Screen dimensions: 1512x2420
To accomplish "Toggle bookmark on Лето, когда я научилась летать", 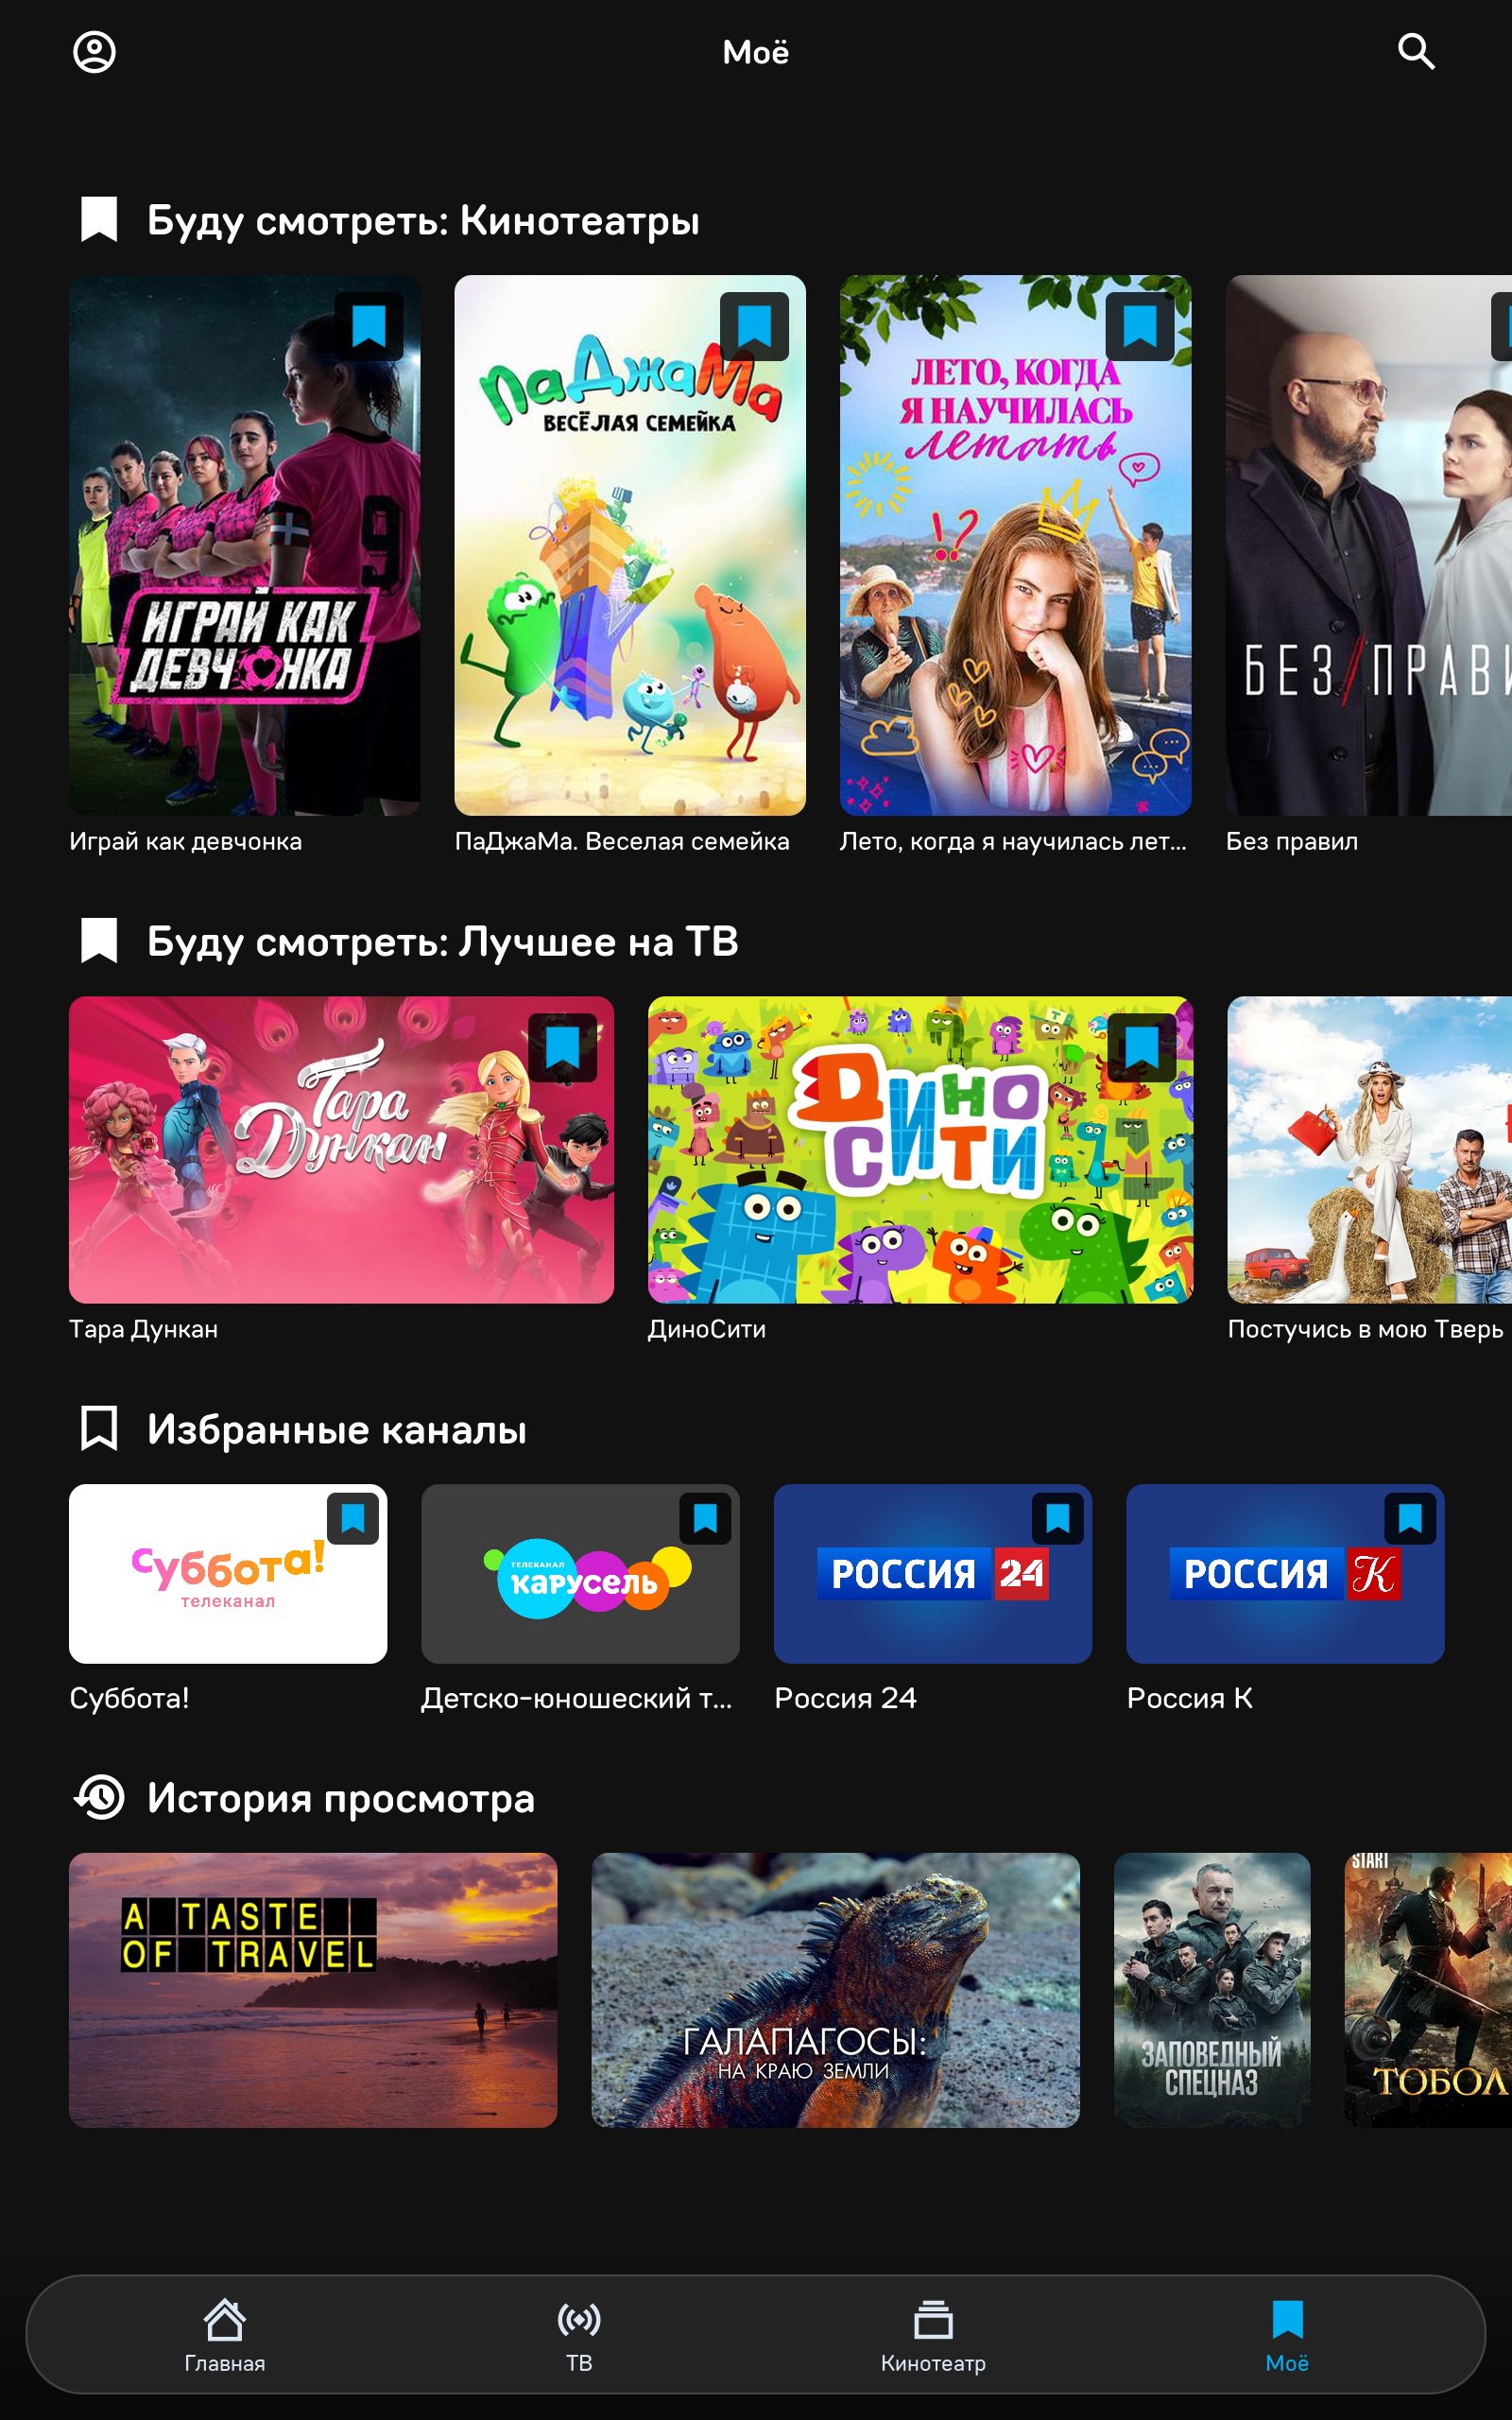I will (x=1140, y=326).
